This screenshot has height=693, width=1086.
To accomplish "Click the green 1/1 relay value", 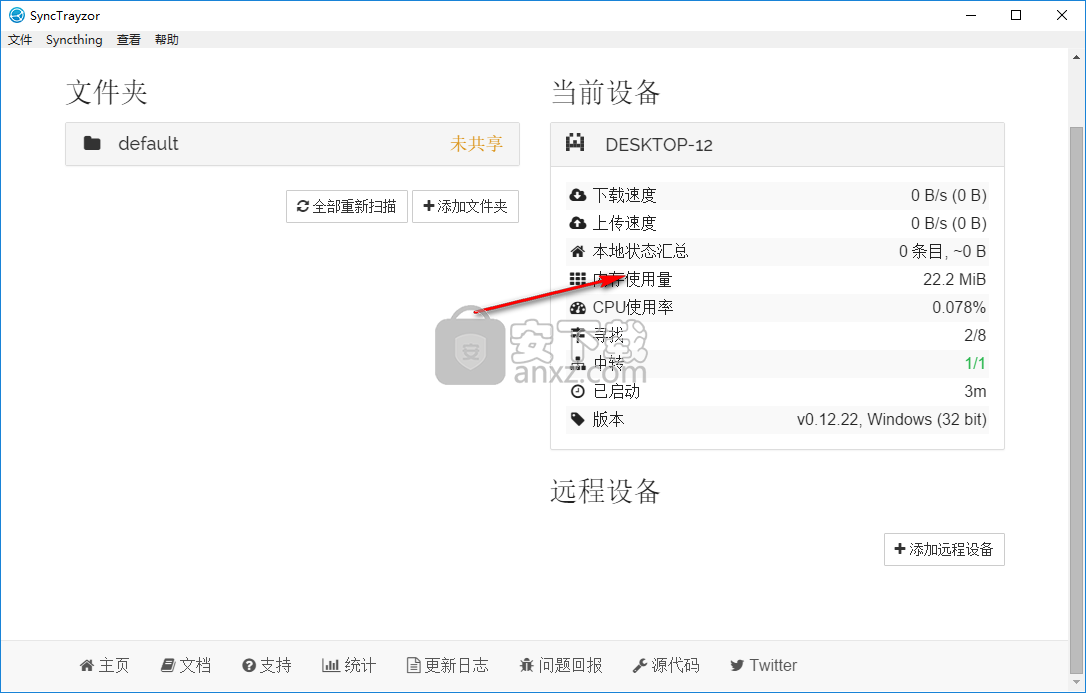I will point(975,363).
